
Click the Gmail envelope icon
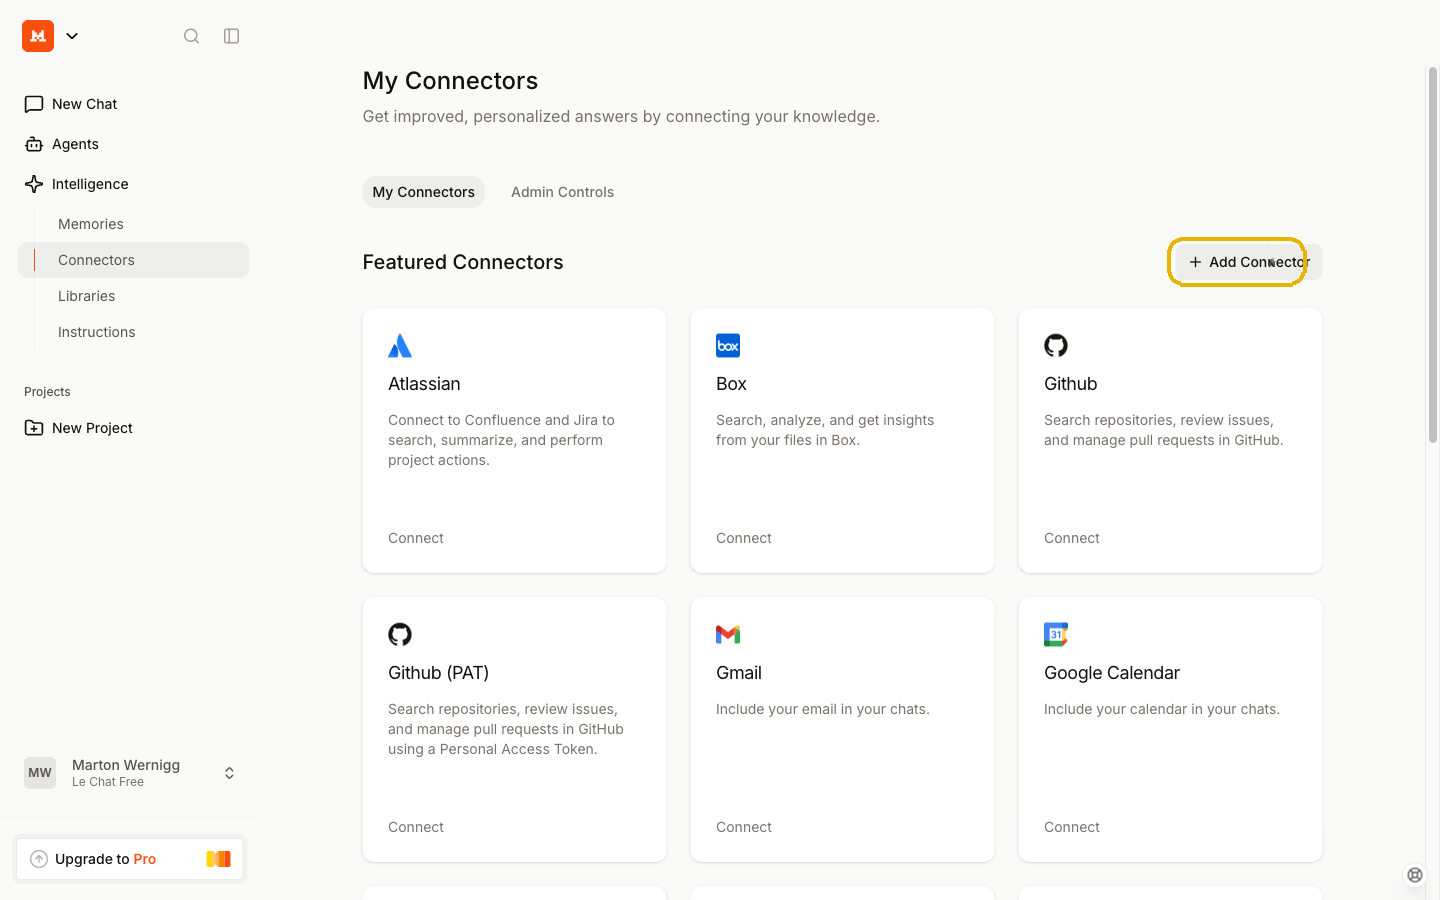coord(728,635)
